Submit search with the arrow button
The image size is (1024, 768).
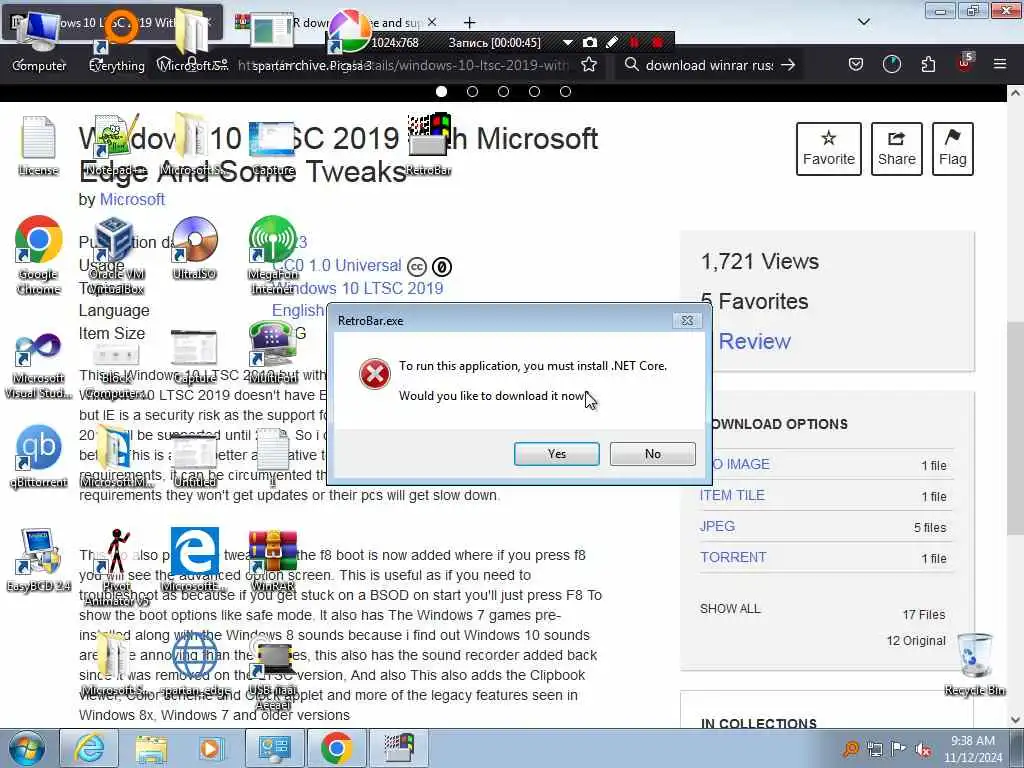(788, 65)
